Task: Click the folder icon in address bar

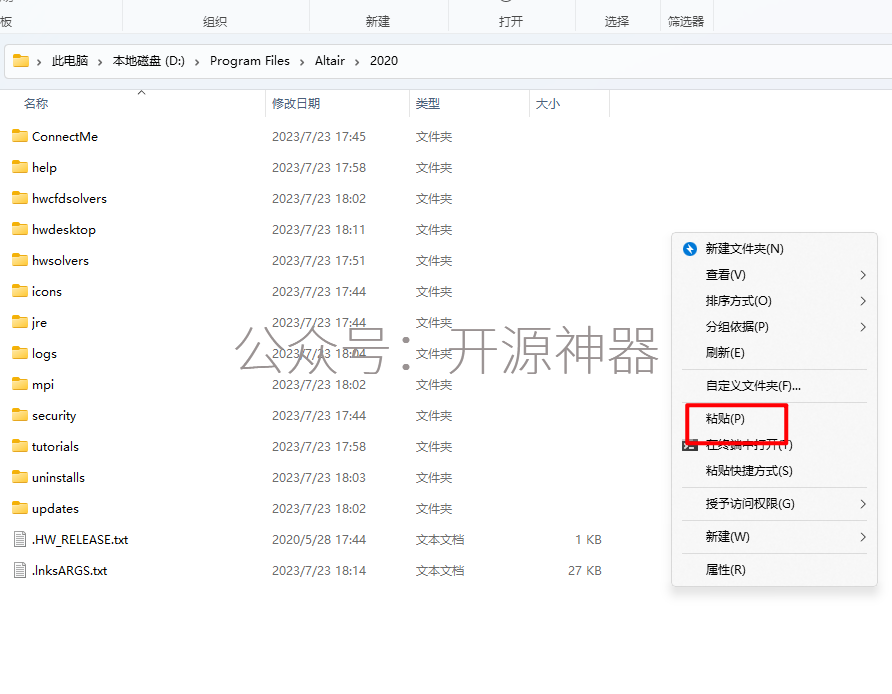Action: tap(21, 61)
